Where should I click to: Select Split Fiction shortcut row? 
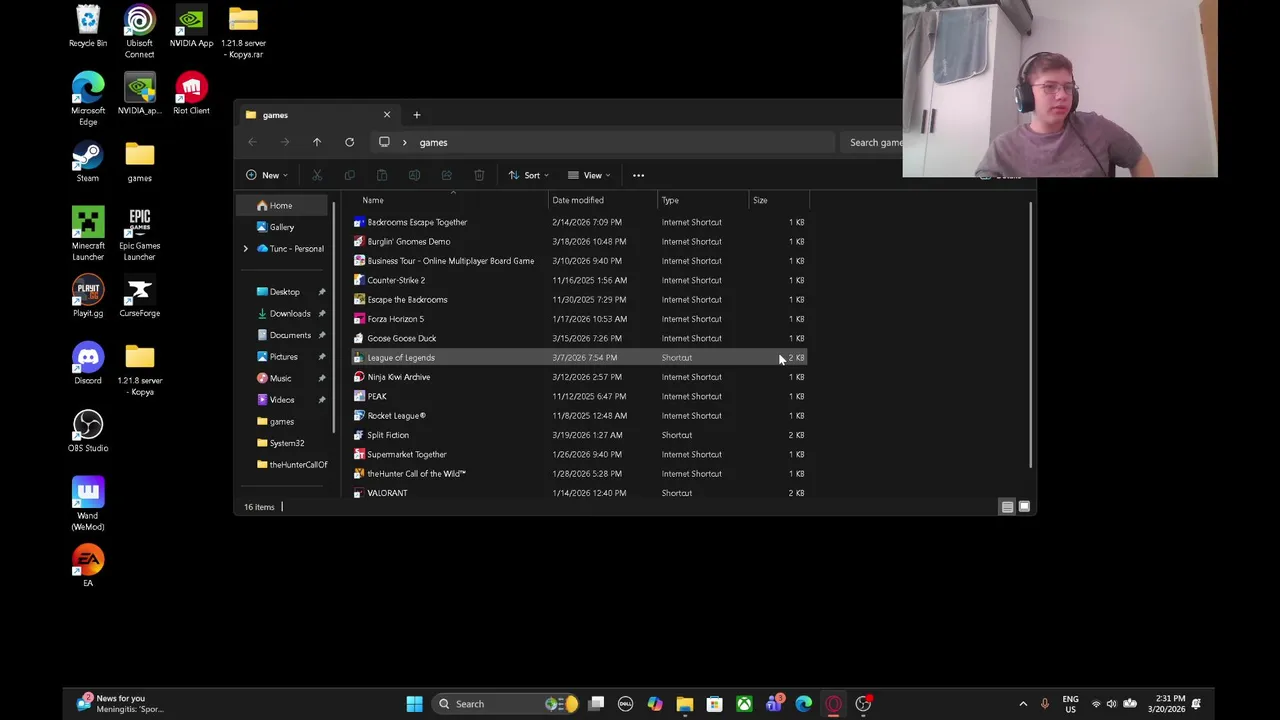580,435
